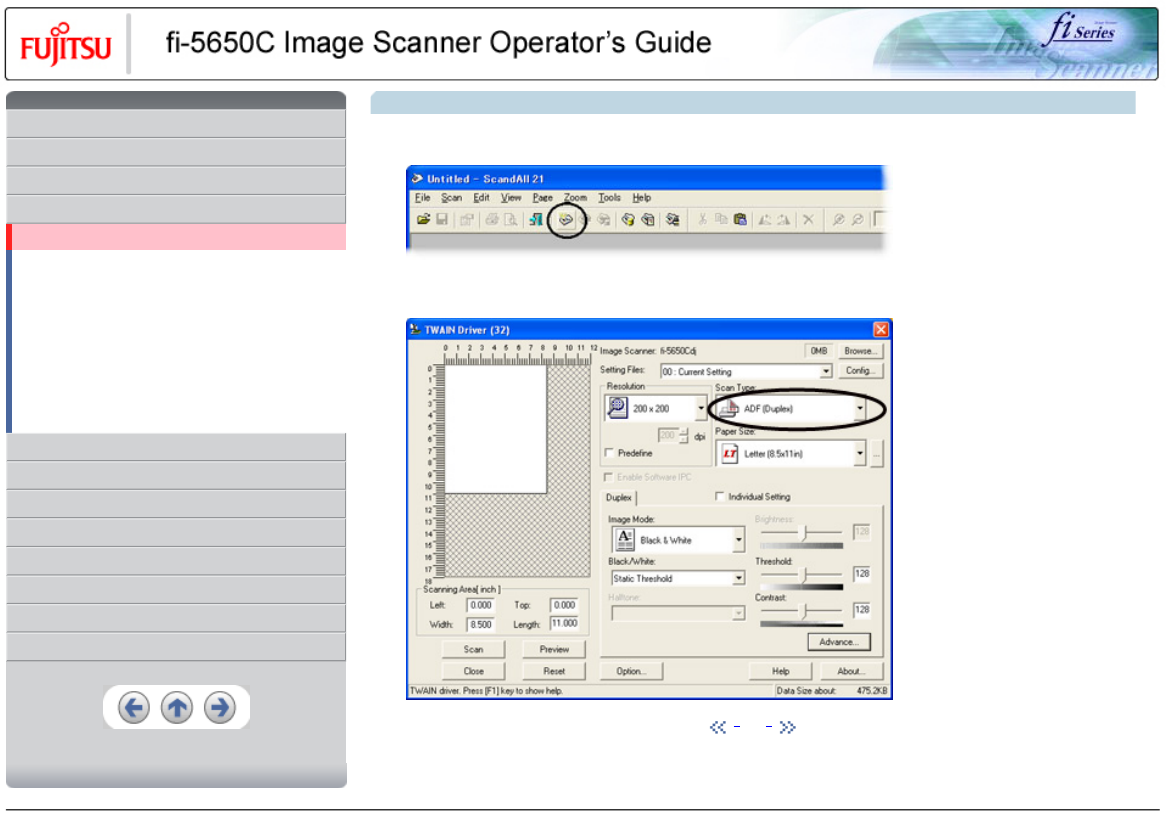Click the Top input field
1166x813 pixels.
point(564,605)
